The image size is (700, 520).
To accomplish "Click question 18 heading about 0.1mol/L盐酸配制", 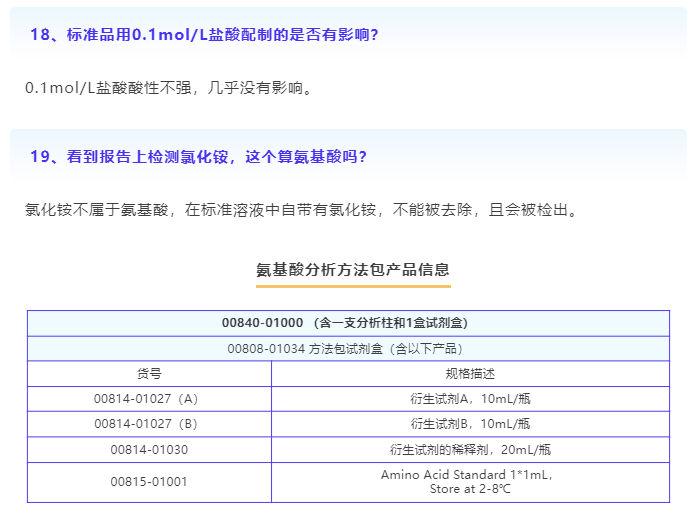I will [204, 35].
